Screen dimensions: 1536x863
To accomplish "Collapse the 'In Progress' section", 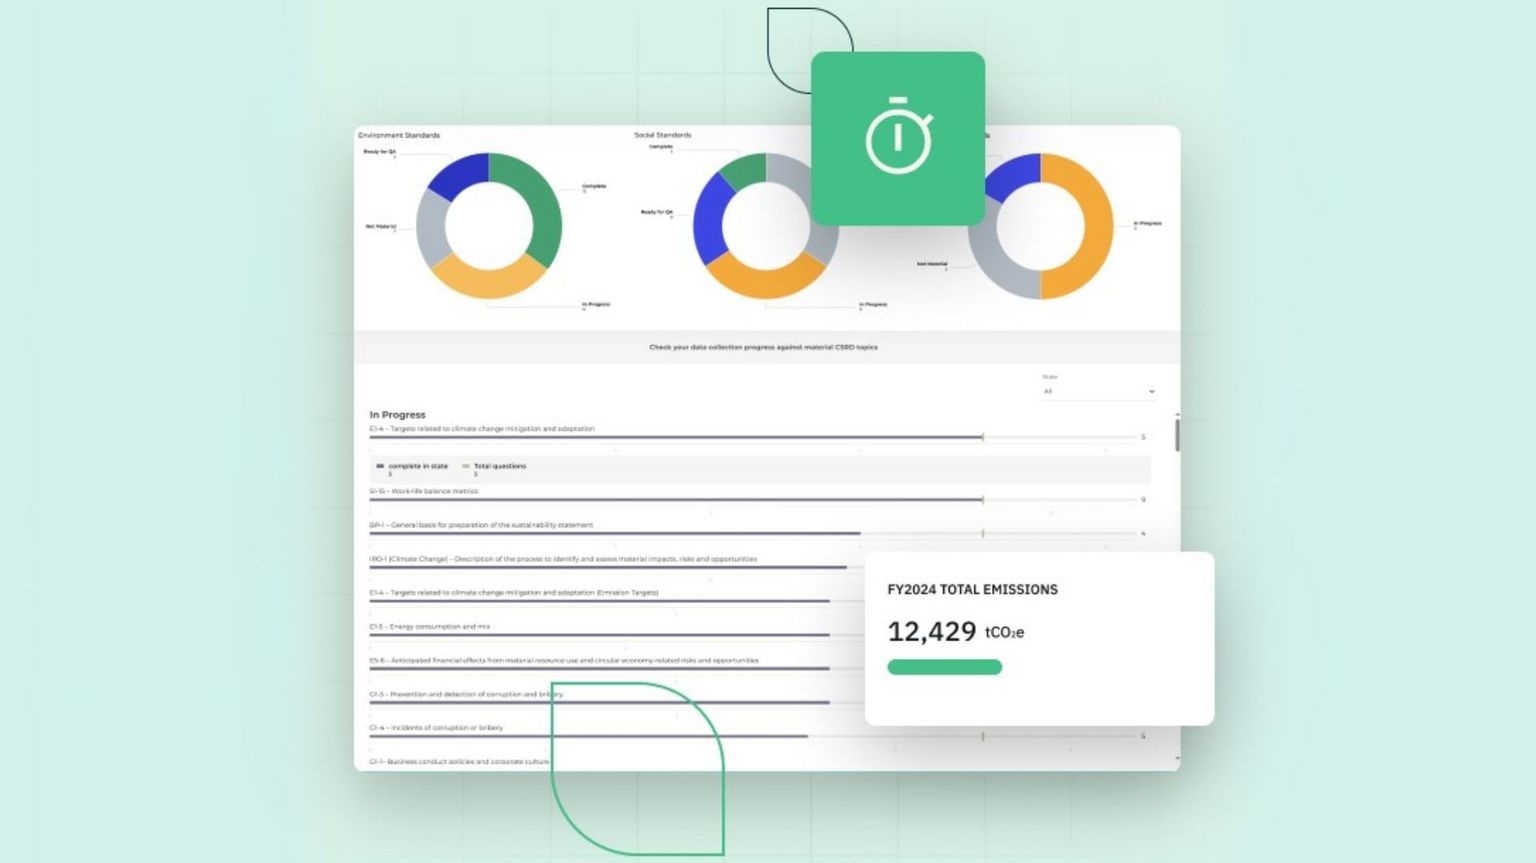I will [x=398, y=414].
